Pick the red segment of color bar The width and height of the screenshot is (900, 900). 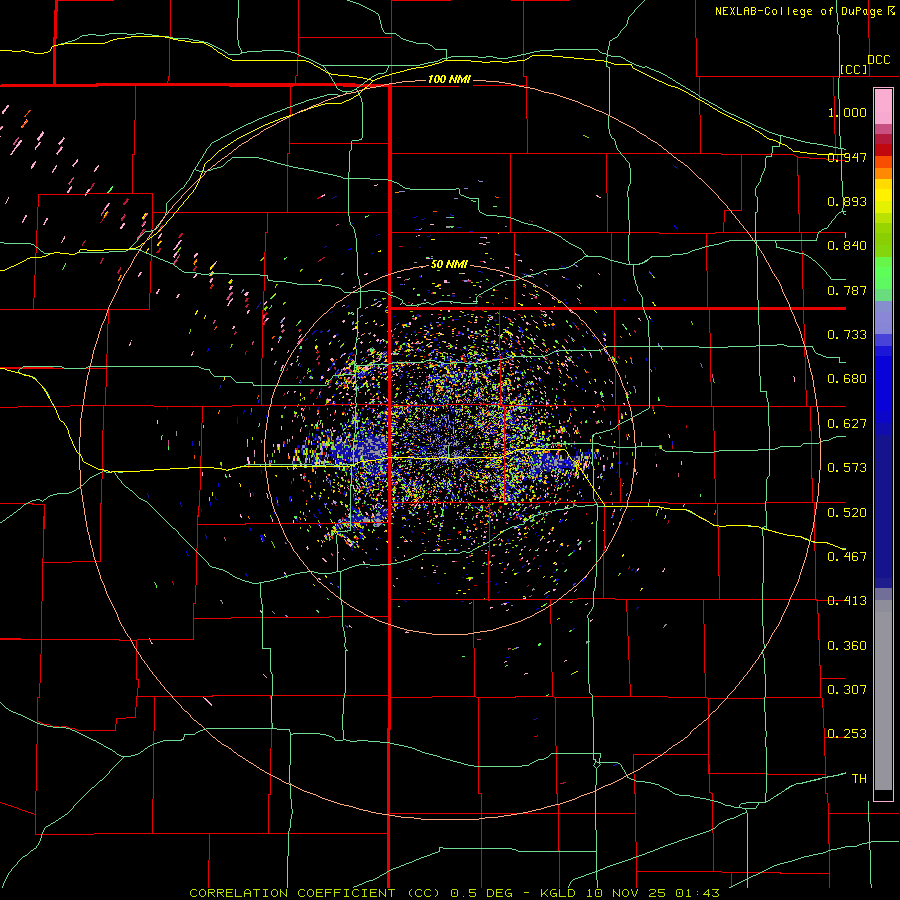click(x=883, y=150)
